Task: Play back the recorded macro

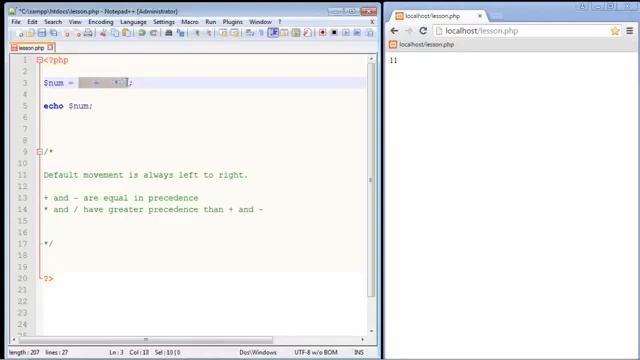Action: pos(346,33)
